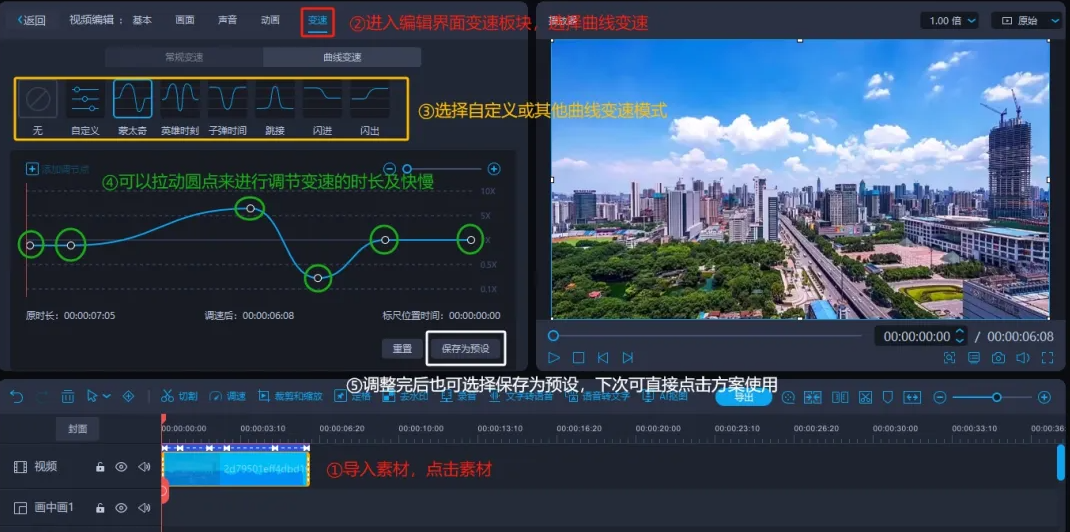Select the 无 (none) curve preset
1070x532 pixels.
pyautogui.click(x=38, y=108)
